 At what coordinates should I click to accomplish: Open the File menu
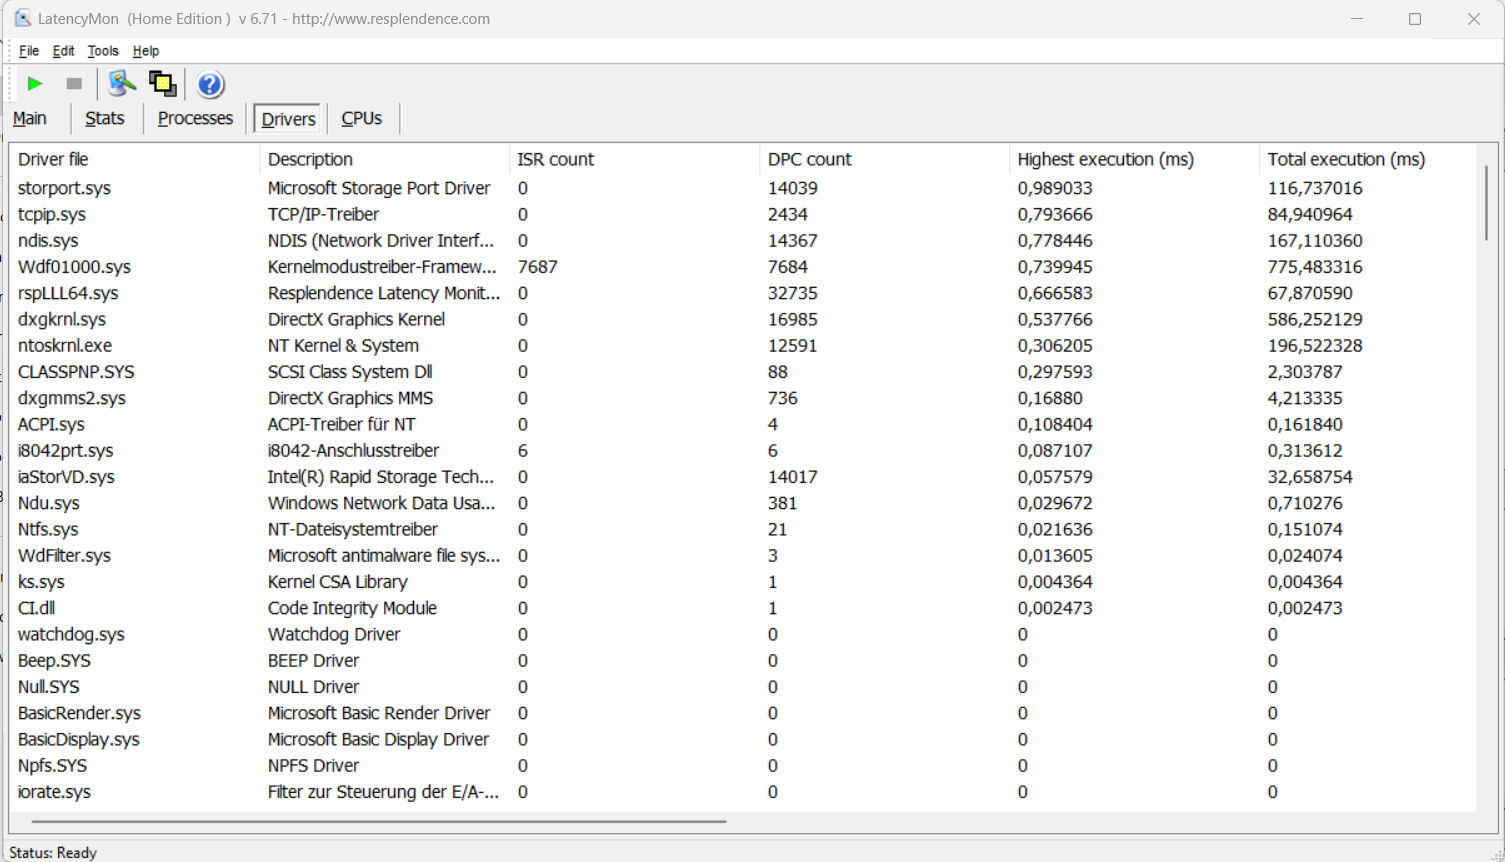pos(29,51)
